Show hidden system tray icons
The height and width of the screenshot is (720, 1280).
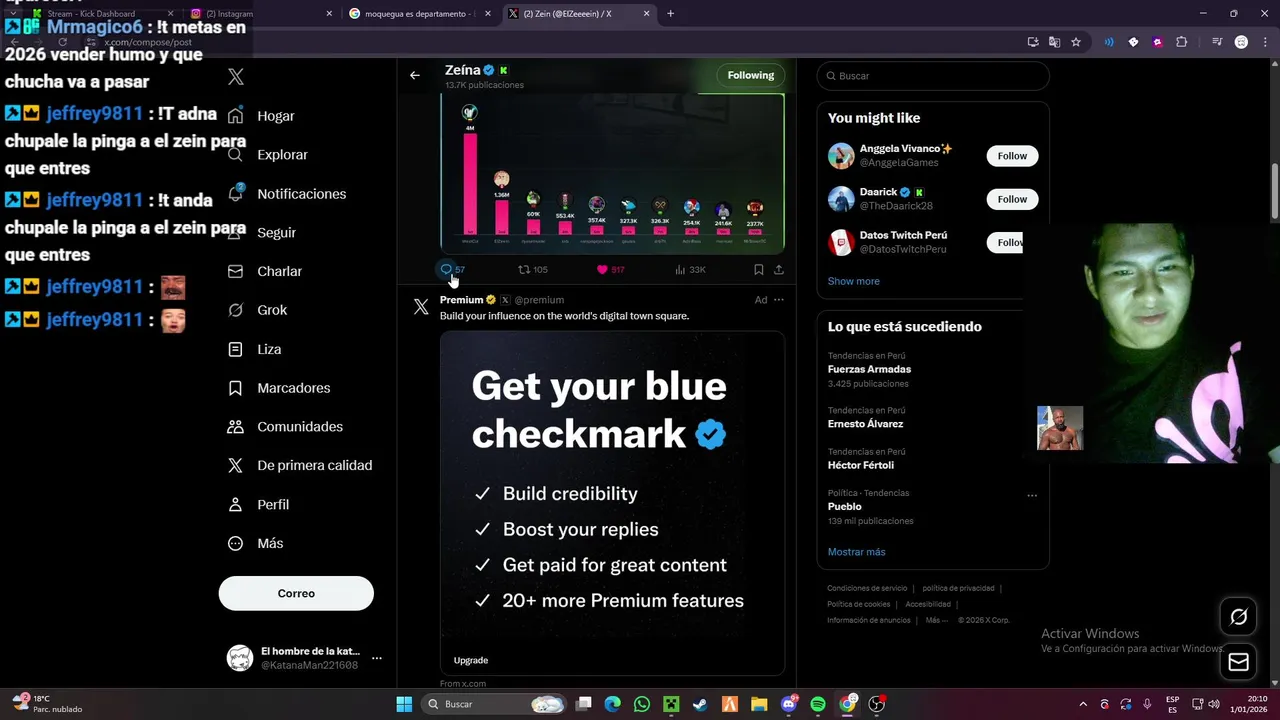pyautogui.click(x=1083, y=704)
